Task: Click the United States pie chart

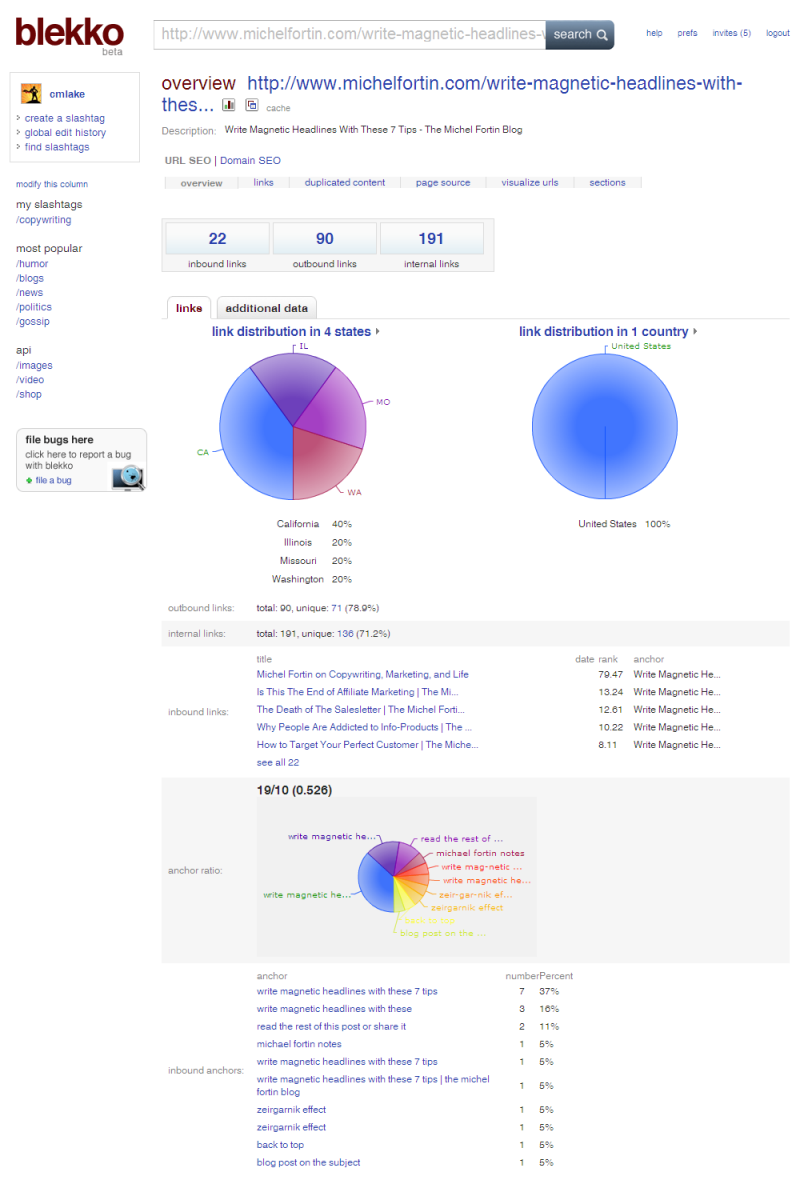Action: point(605,426)
